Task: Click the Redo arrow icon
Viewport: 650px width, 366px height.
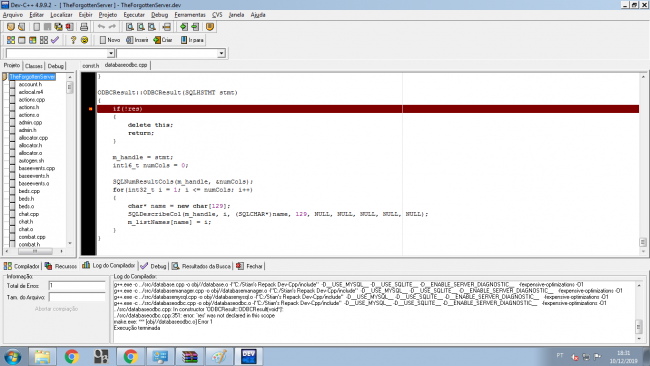Action: point(112,27)
